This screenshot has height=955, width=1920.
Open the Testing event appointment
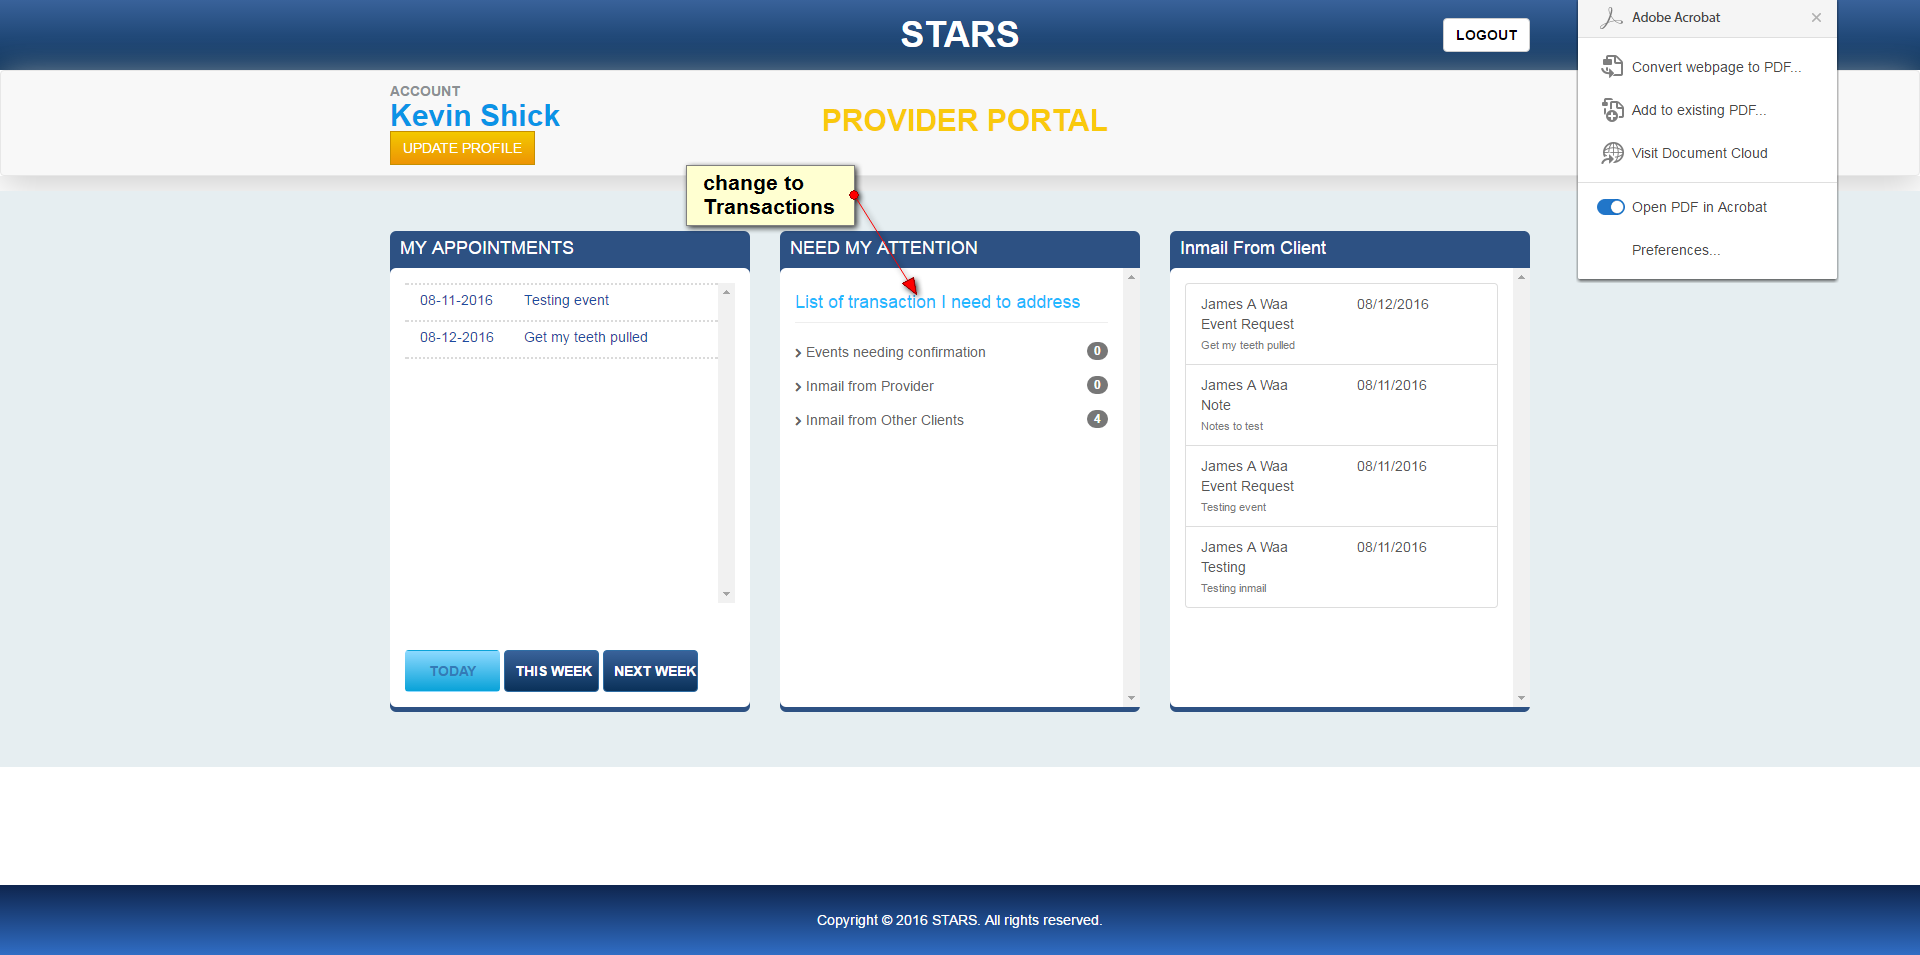(566, 300)
